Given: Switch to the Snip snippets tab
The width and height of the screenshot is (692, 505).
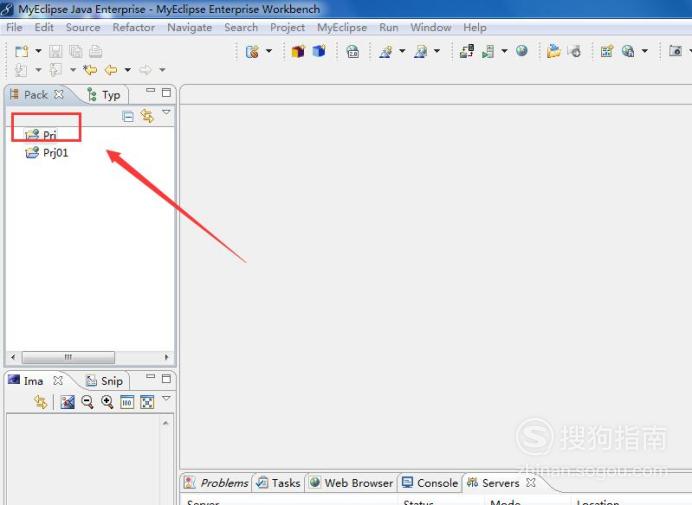Looking at the screenshot, I should pyautogui.click(x=105, y=381).
